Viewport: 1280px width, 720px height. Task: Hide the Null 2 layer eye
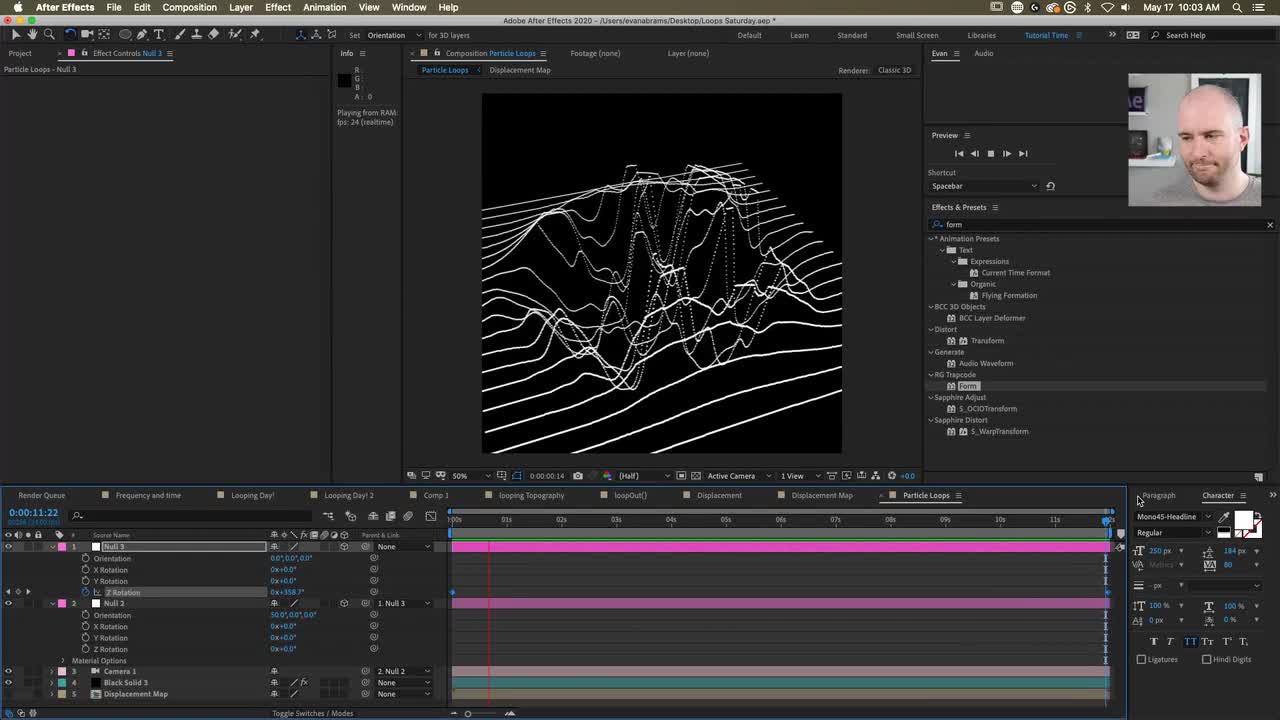click(8, 603)
